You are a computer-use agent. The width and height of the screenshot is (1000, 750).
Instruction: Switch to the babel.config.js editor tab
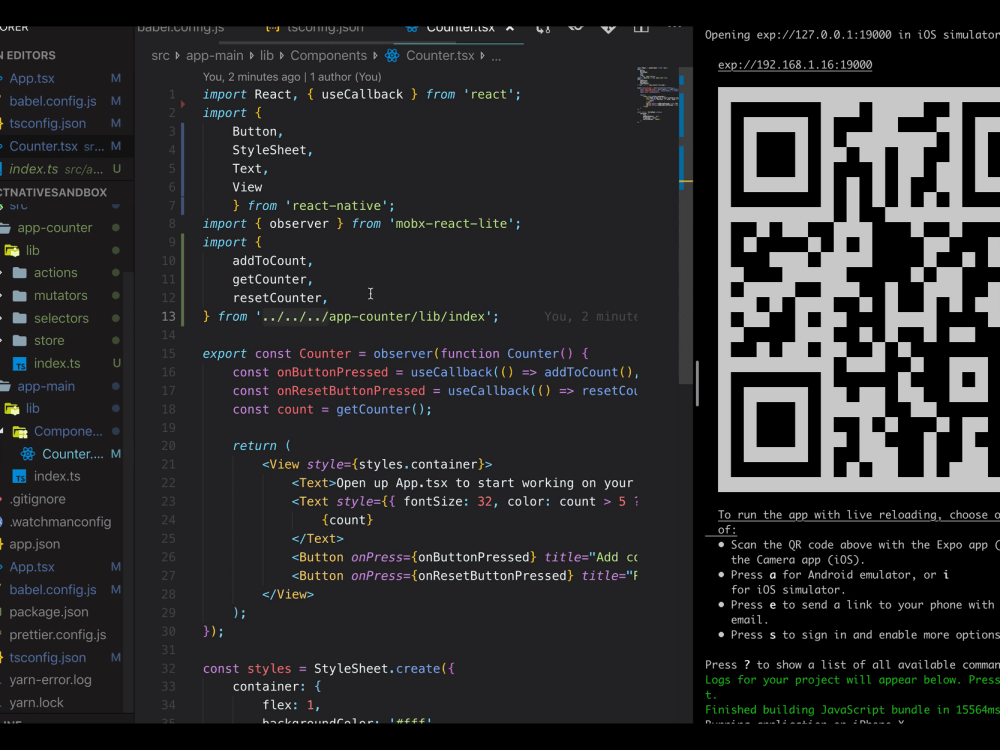point(180,30)
